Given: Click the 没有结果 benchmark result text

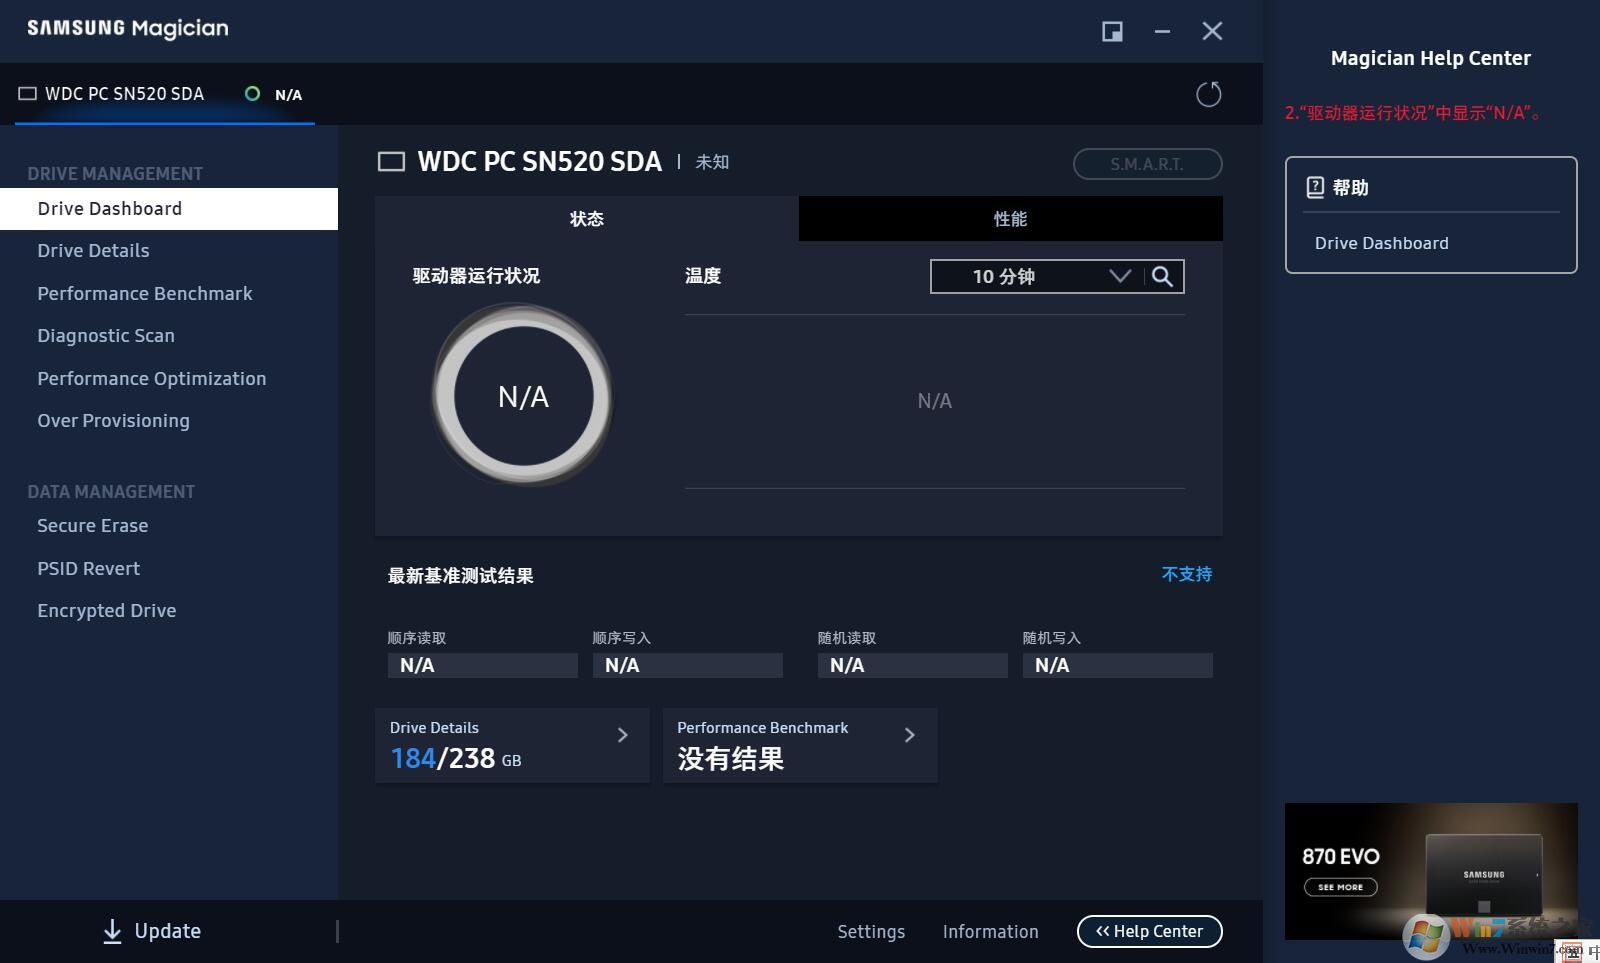Looking at the screenshot, I should [731, 759].
